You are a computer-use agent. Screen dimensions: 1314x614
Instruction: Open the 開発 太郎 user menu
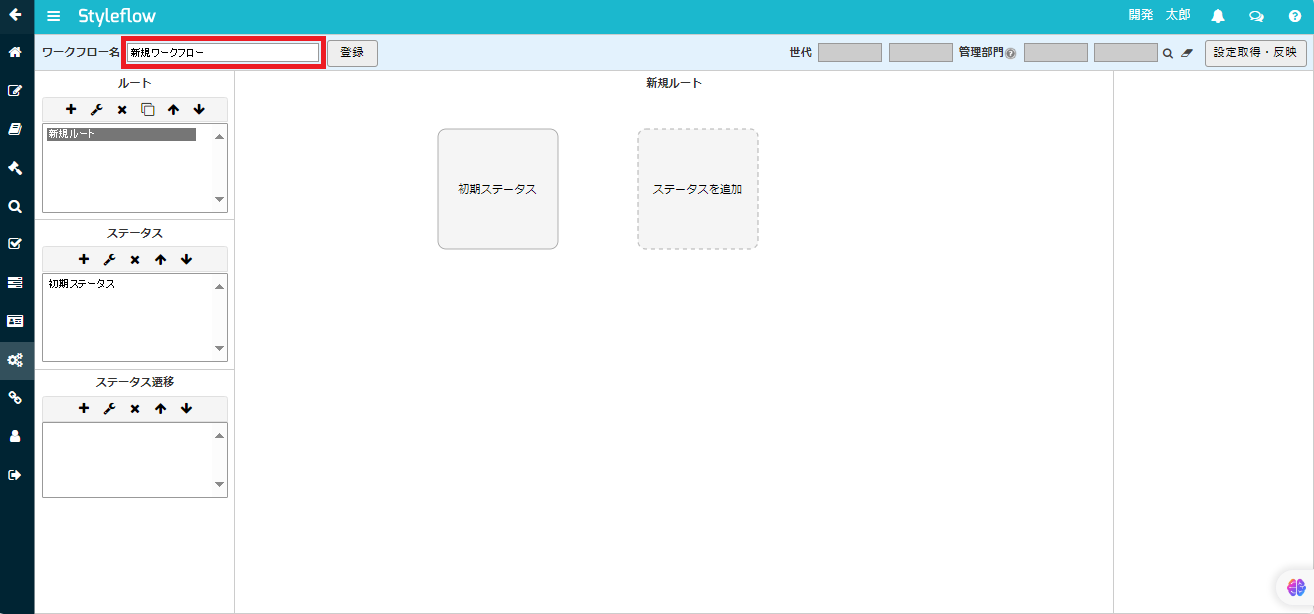pyautogui.click(x=1159, y=15)
